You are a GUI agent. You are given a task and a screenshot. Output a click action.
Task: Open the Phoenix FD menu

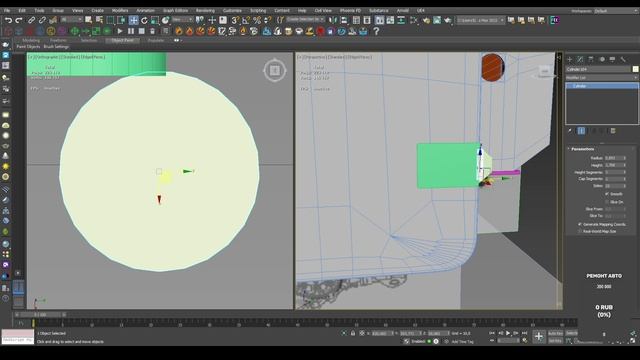click(350, 11)
